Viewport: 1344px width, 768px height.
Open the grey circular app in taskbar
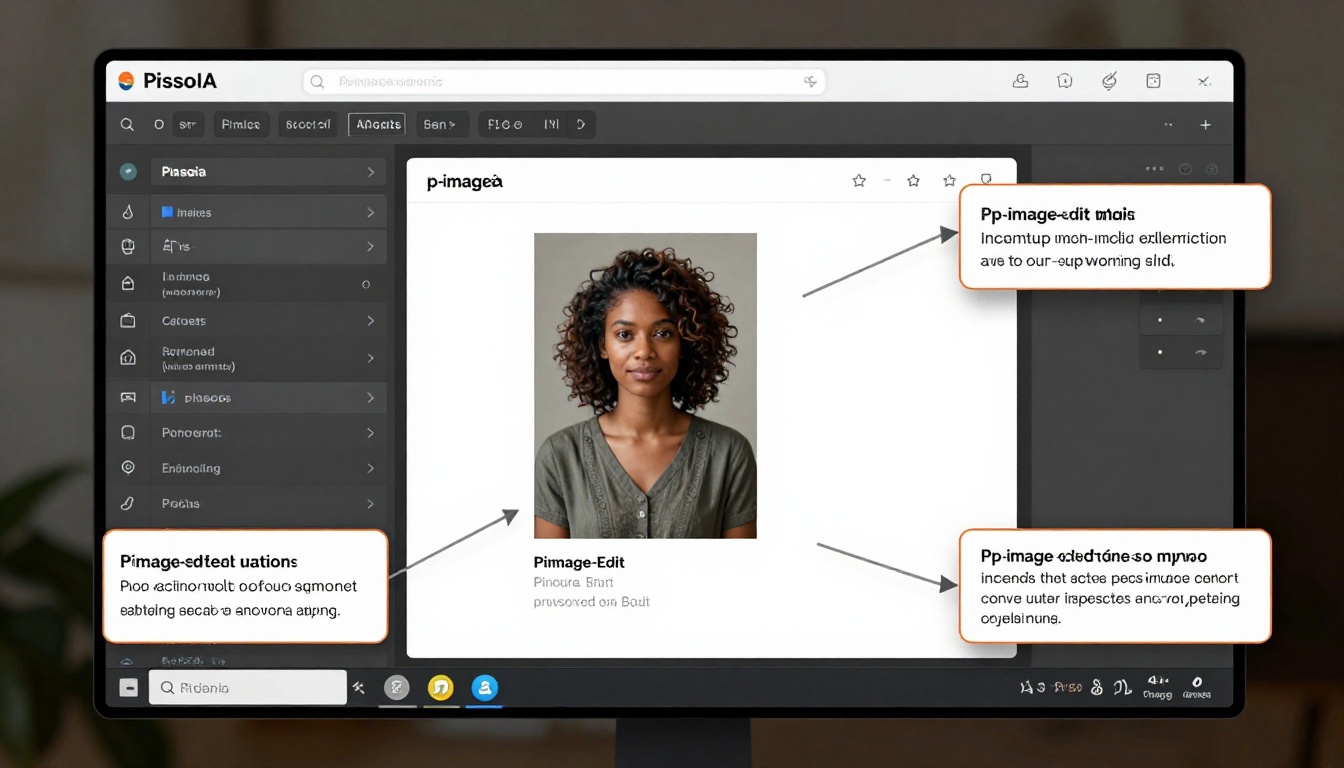[x=397, y=688]
